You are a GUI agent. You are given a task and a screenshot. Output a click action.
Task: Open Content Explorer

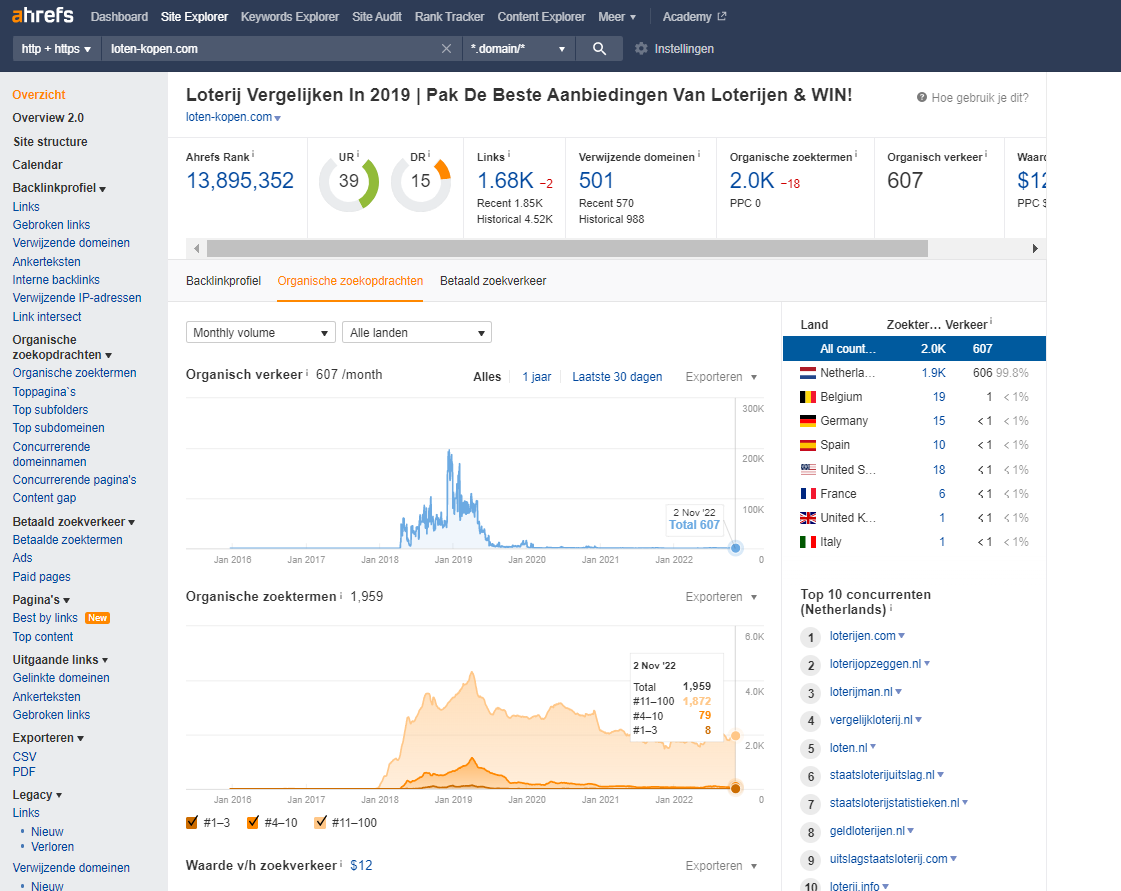point(541,16)
